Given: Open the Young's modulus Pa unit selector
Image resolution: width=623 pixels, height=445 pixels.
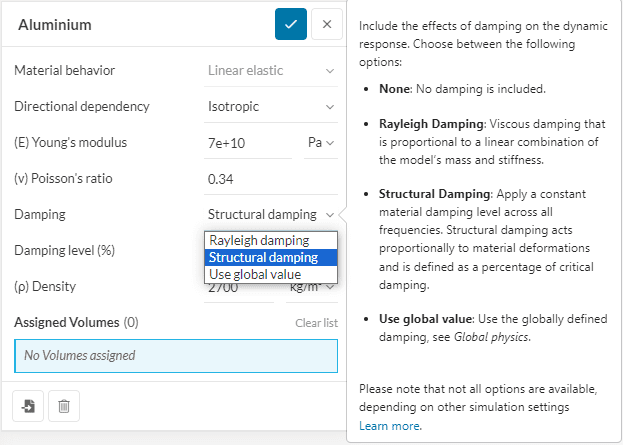Looking at the screenshot, I should pyautogui.click(x=321, y=143).
